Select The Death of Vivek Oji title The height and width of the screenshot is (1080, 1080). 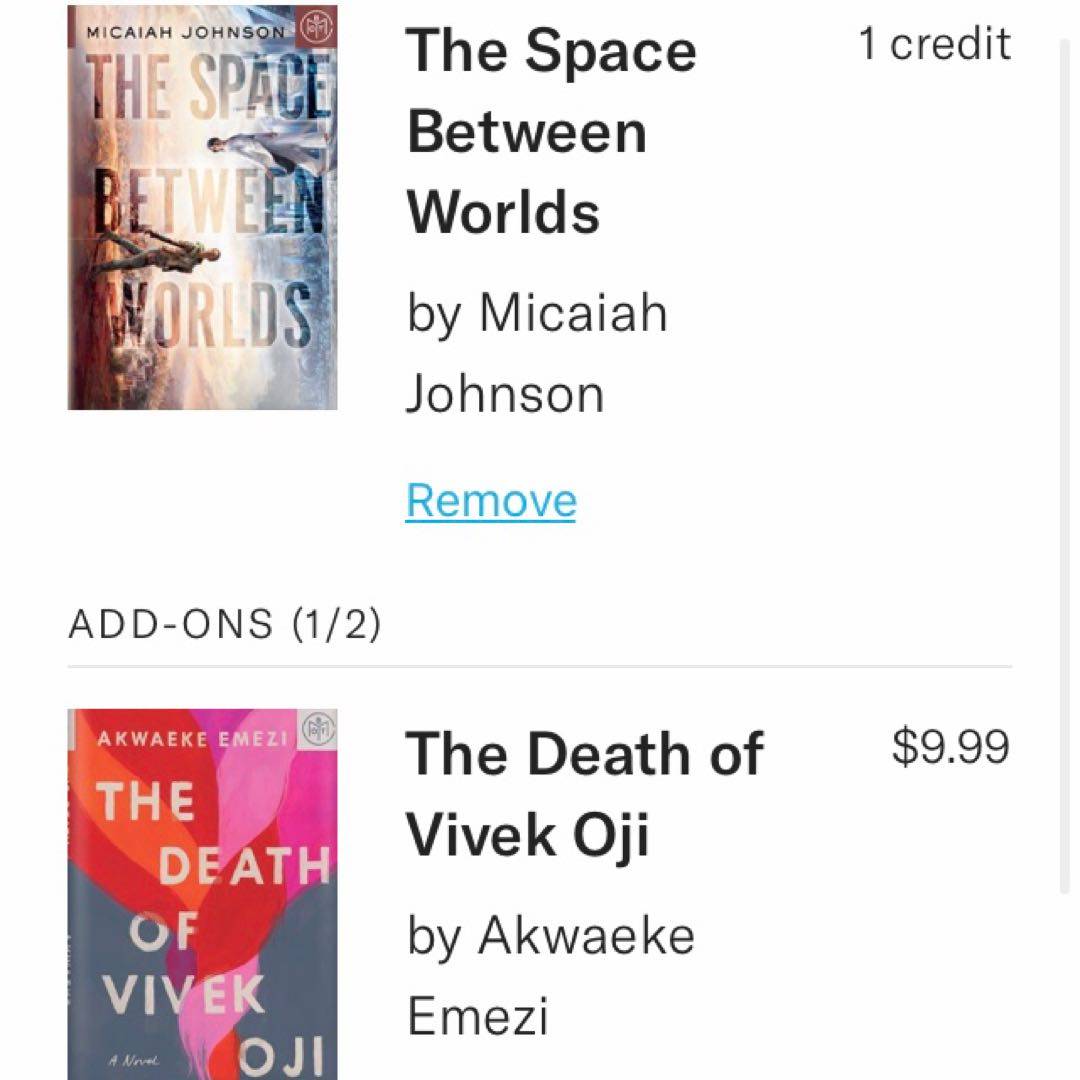583,793
